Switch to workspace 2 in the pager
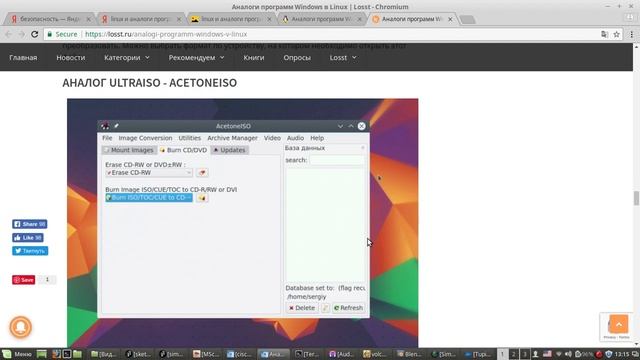Viewport: 640px width, 360px height. 514,354
